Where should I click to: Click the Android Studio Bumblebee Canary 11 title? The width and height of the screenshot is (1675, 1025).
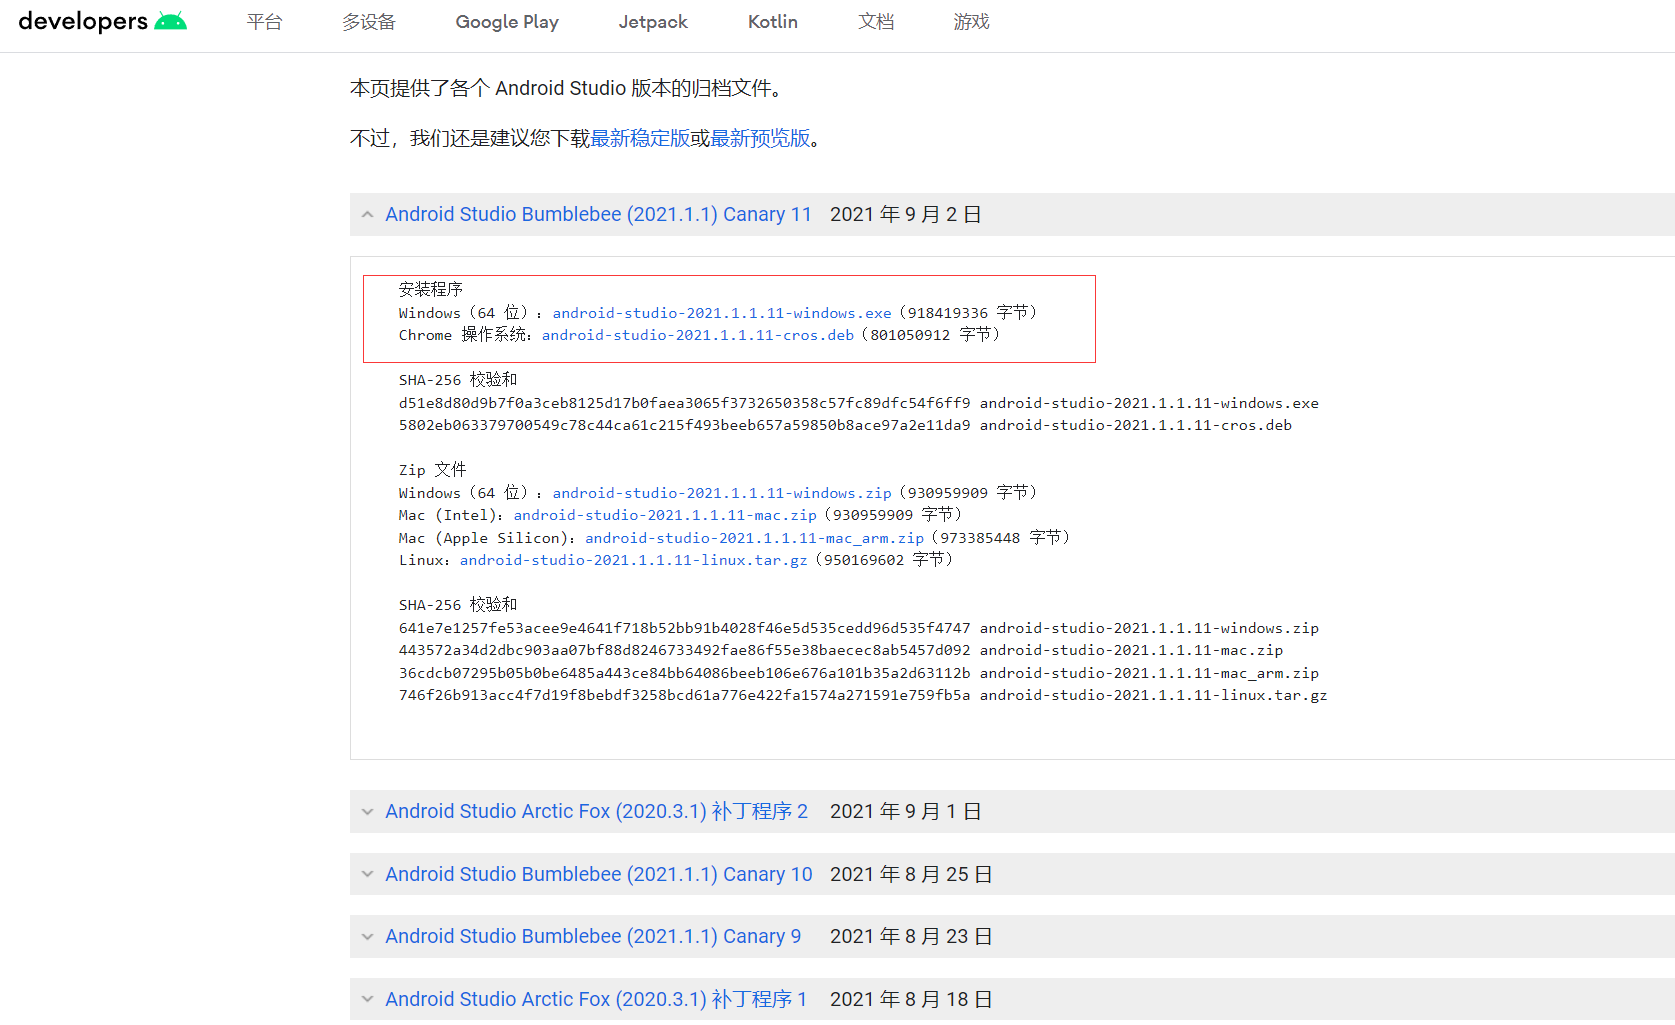[599, 215]
